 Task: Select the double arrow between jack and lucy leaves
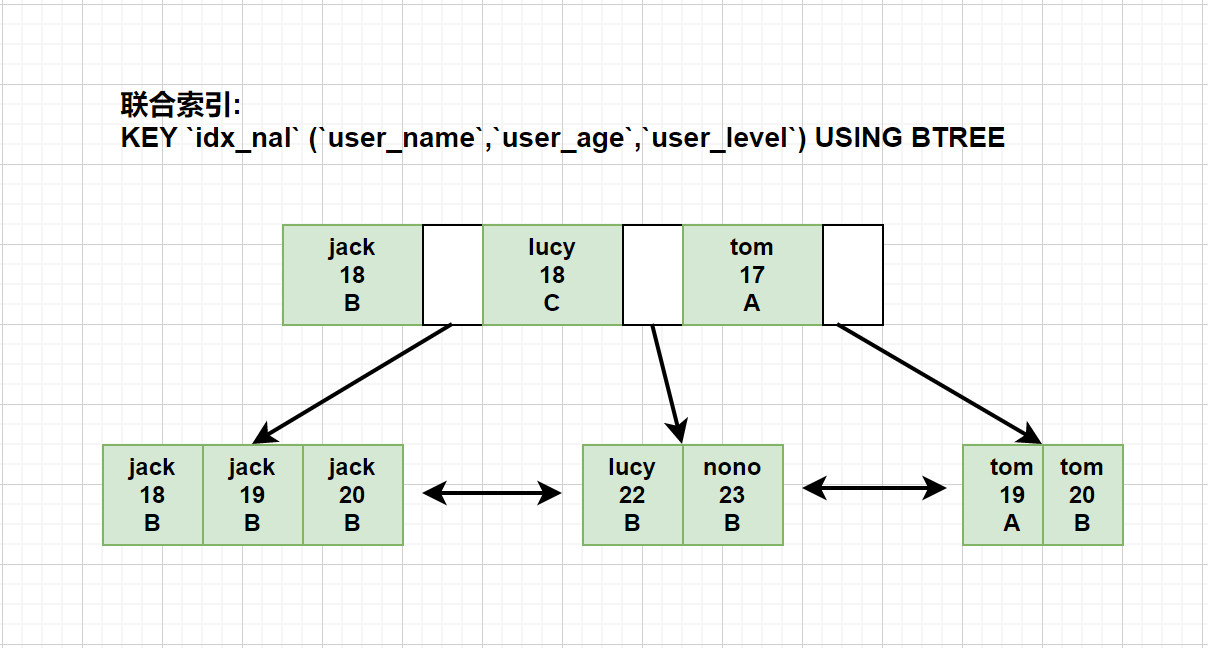(492, 492)
